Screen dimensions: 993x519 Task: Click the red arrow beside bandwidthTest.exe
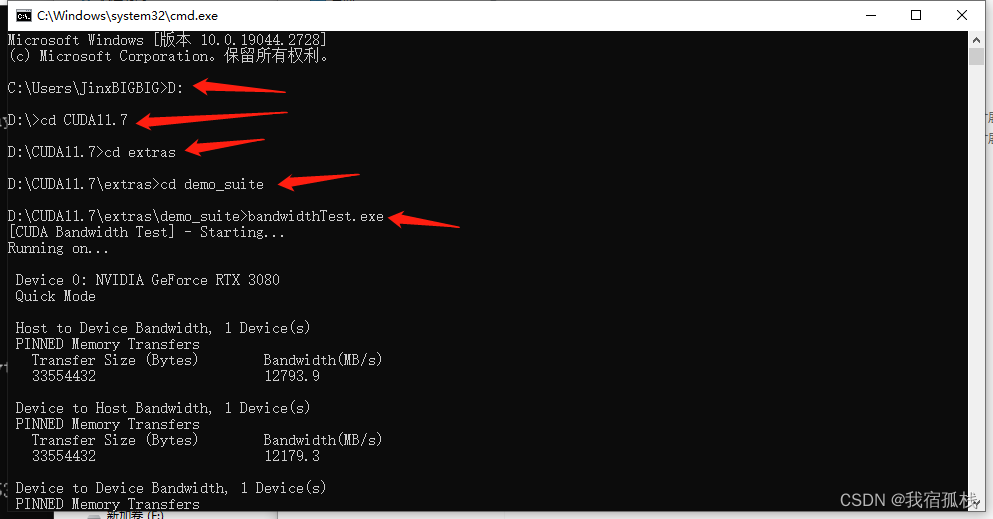coord(424,220)
